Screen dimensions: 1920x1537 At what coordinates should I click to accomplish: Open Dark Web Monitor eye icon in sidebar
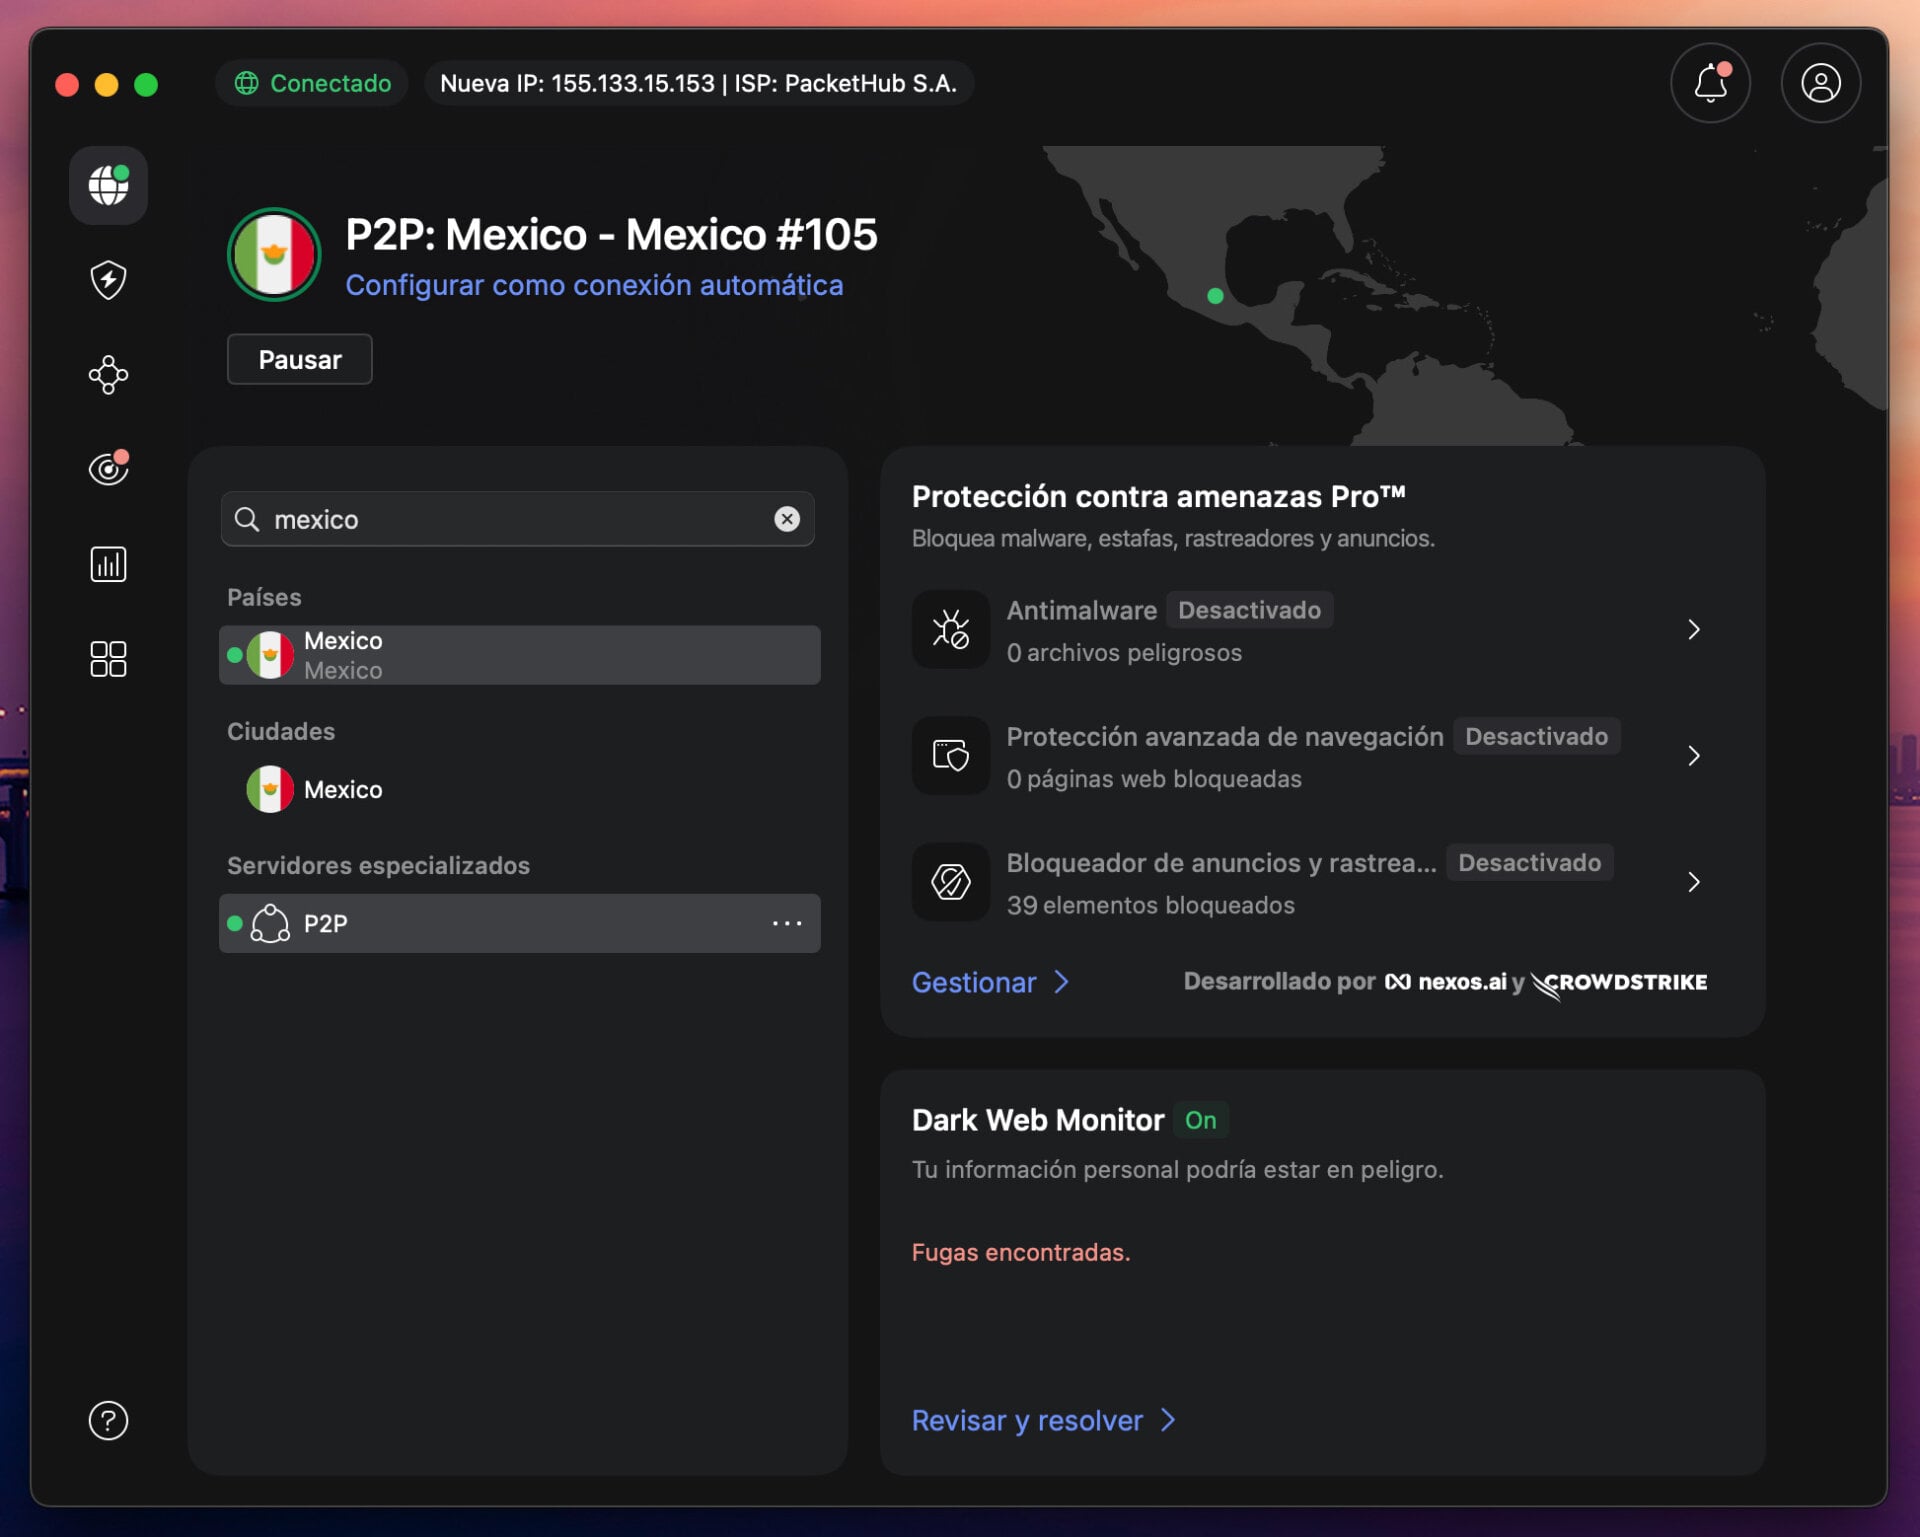coord(108,468)
